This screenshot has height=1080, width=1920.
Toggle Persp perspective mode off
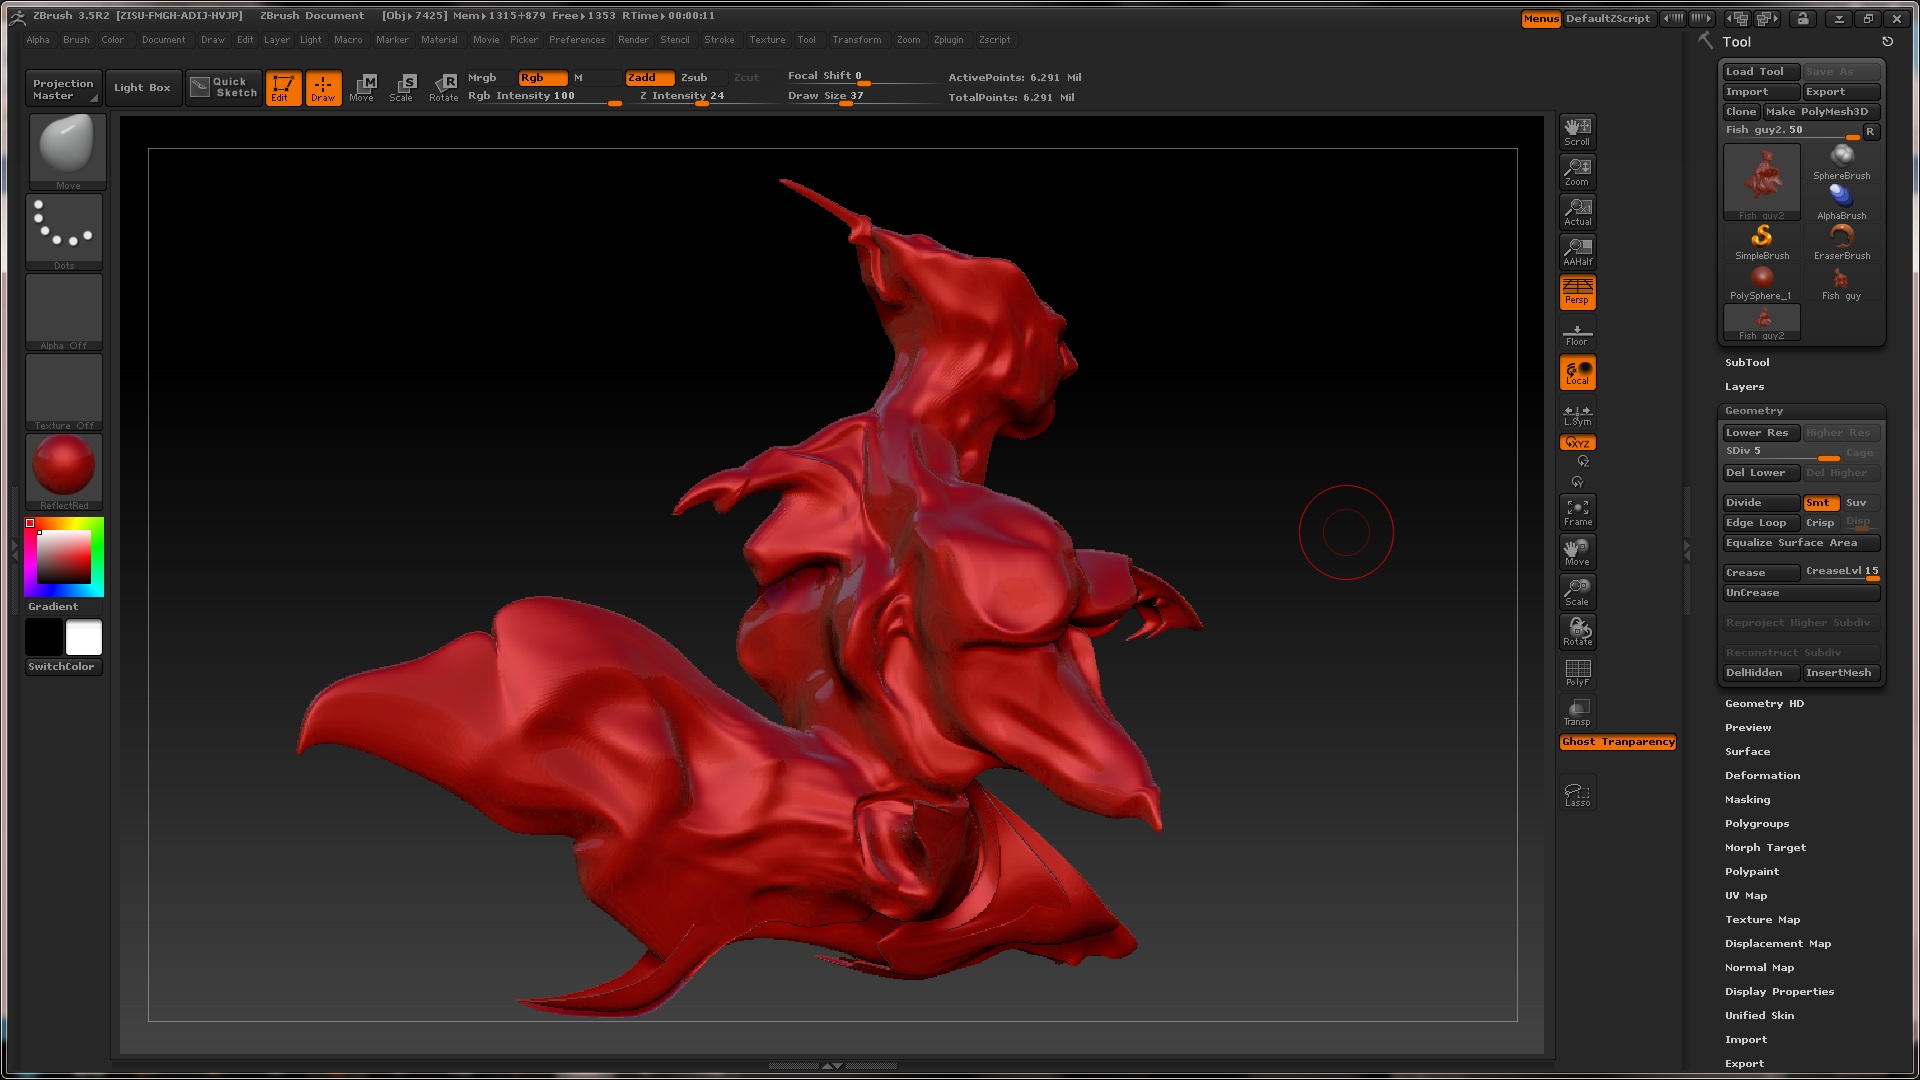tap(1577, 291)
